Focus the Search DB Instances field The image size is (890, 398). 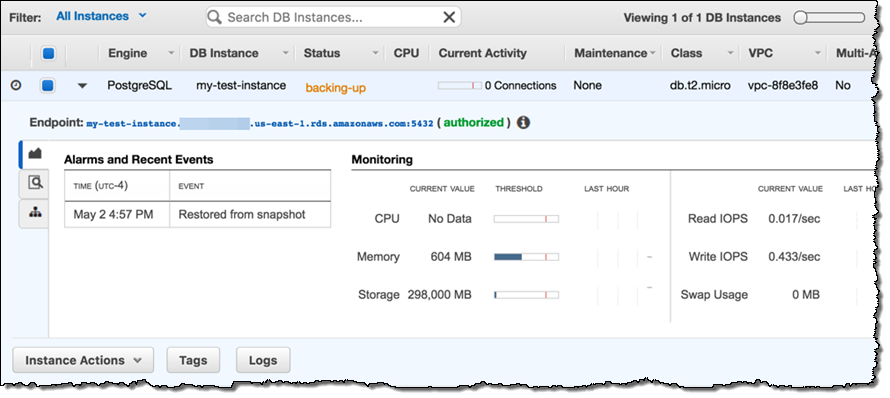click(x=333, y=18)
